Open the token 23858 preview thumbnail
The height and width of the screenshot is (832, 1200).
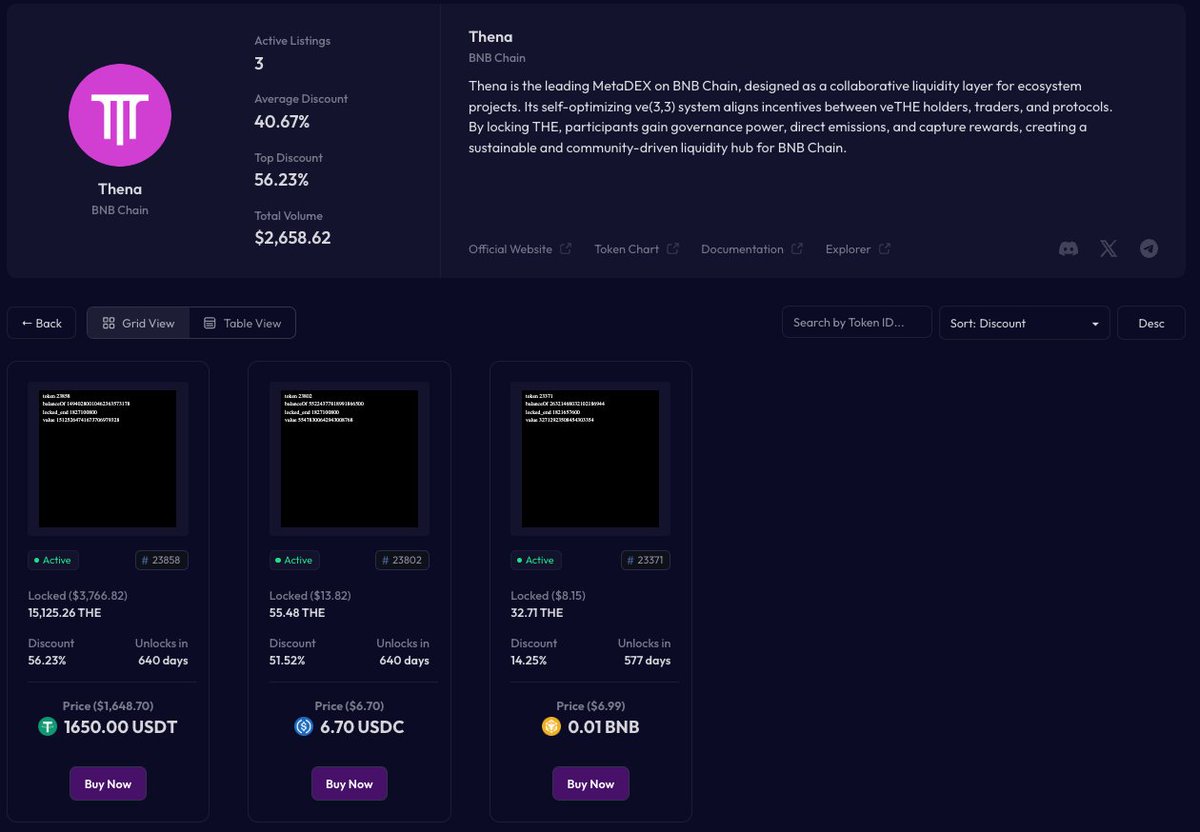108,459
